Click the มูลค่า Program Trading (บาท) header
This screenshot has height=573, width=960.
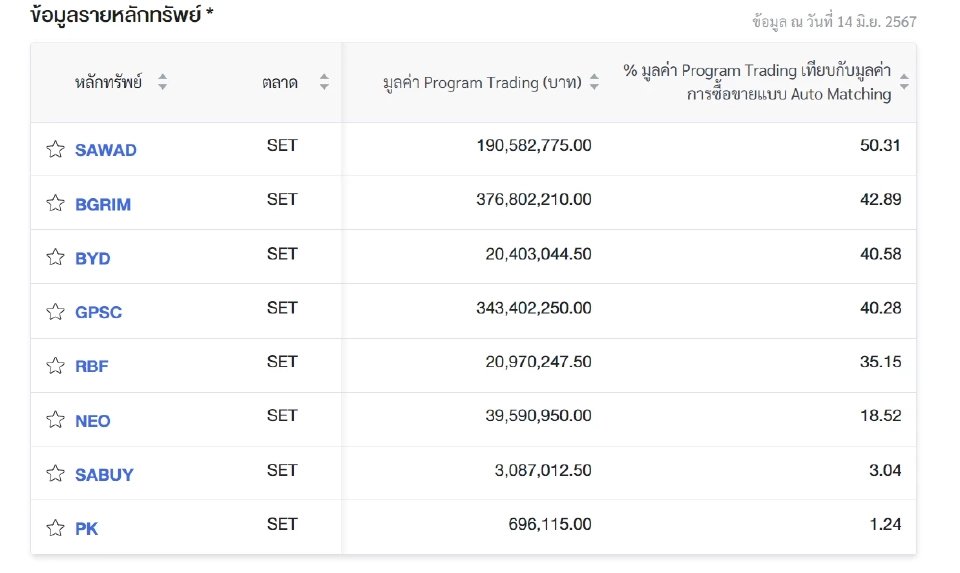coord(482,83)
